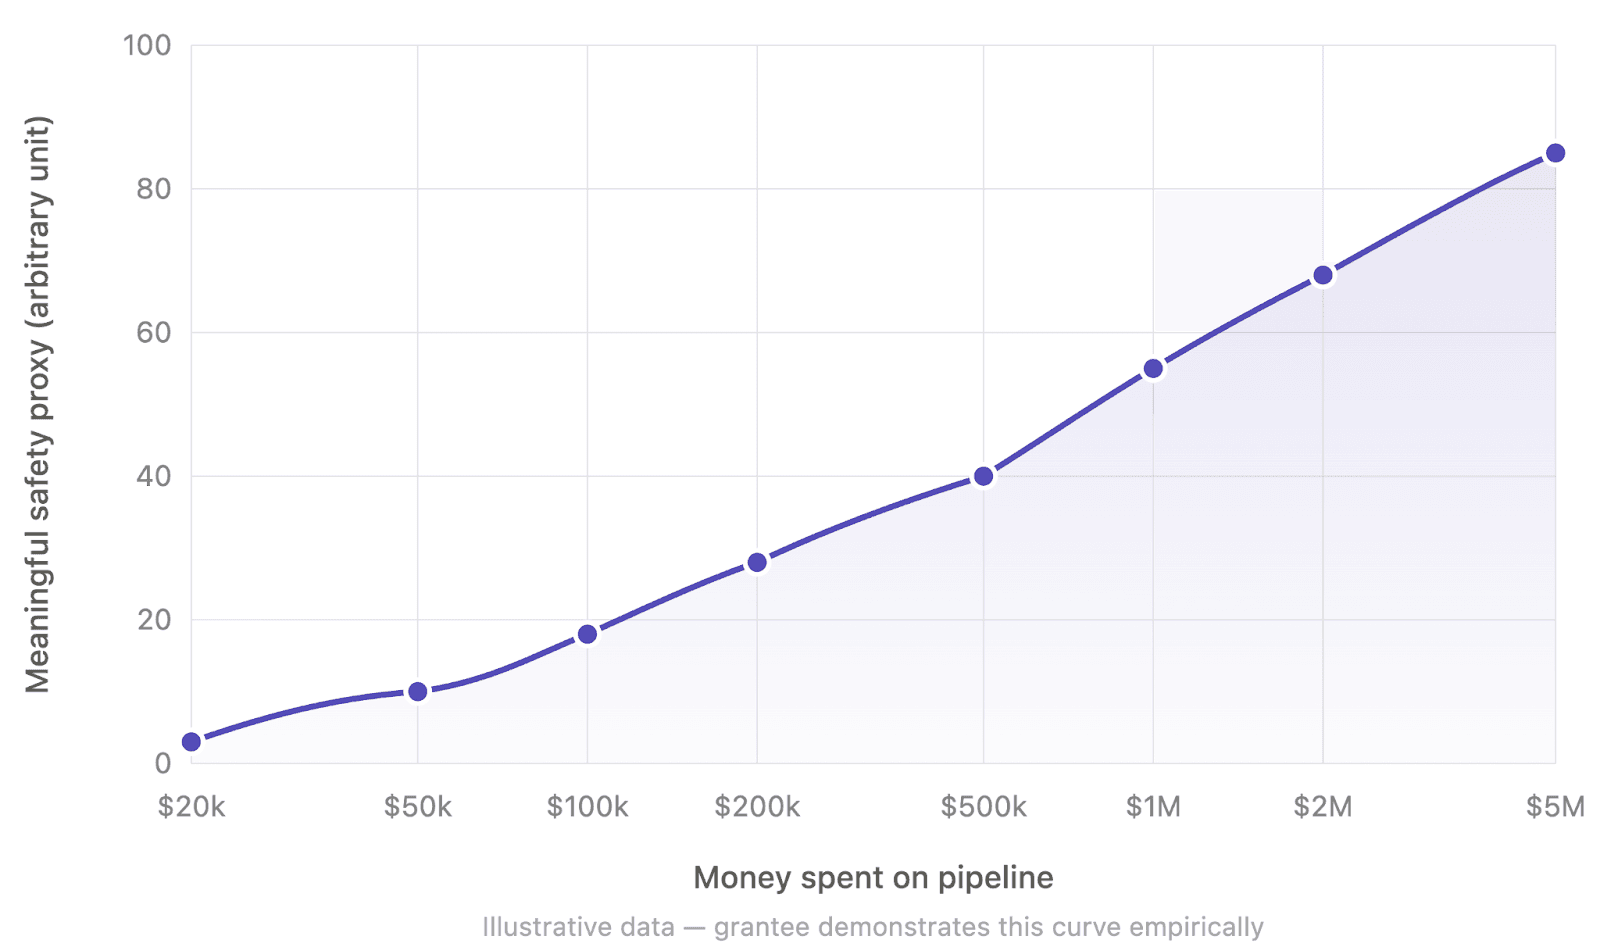Pick the data point at $1M
Screen dimensions: 1600x947
pos(1153,369)
